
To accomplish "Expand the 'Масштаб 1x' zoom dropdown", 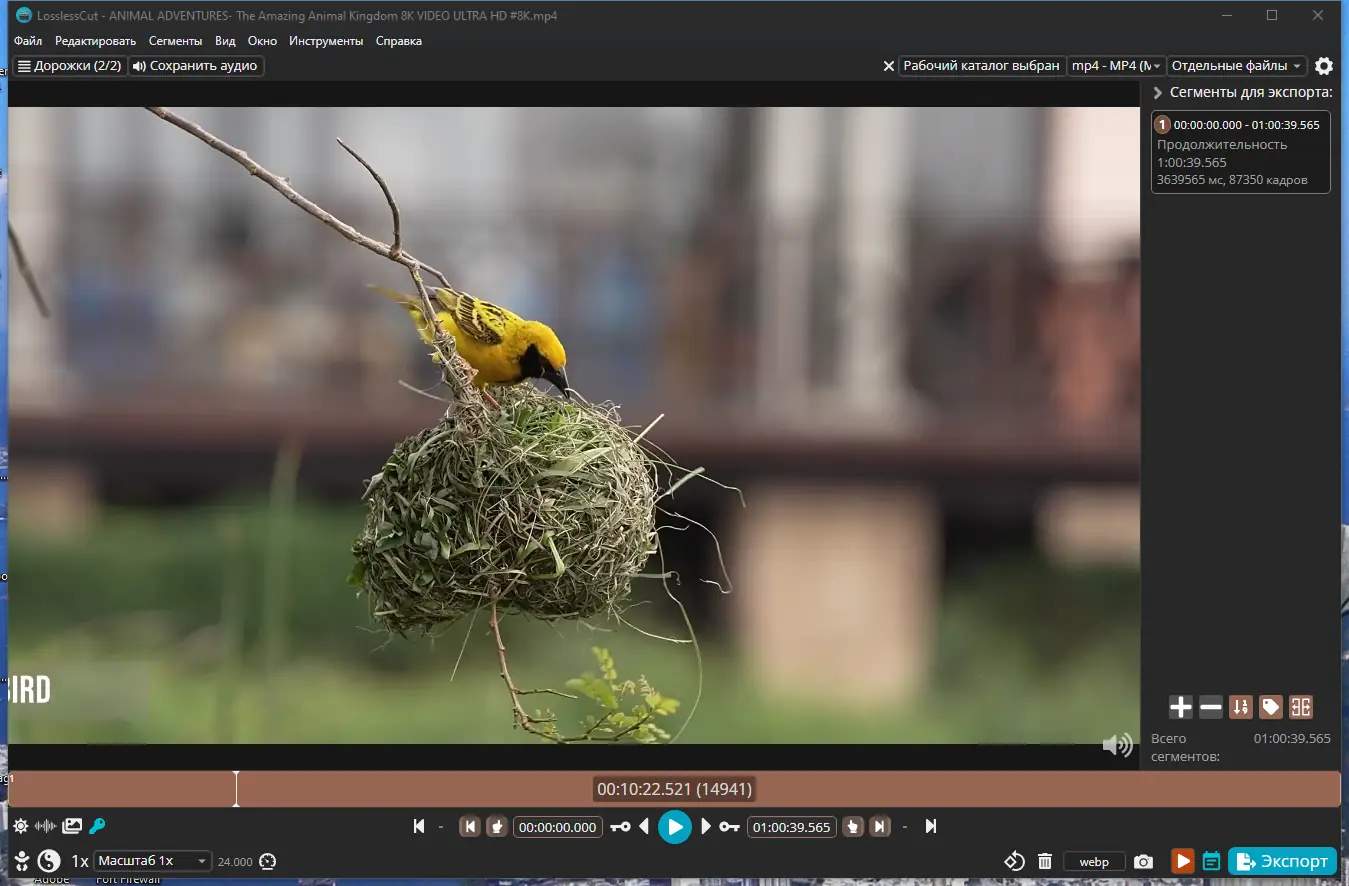I will coord(153,861).
